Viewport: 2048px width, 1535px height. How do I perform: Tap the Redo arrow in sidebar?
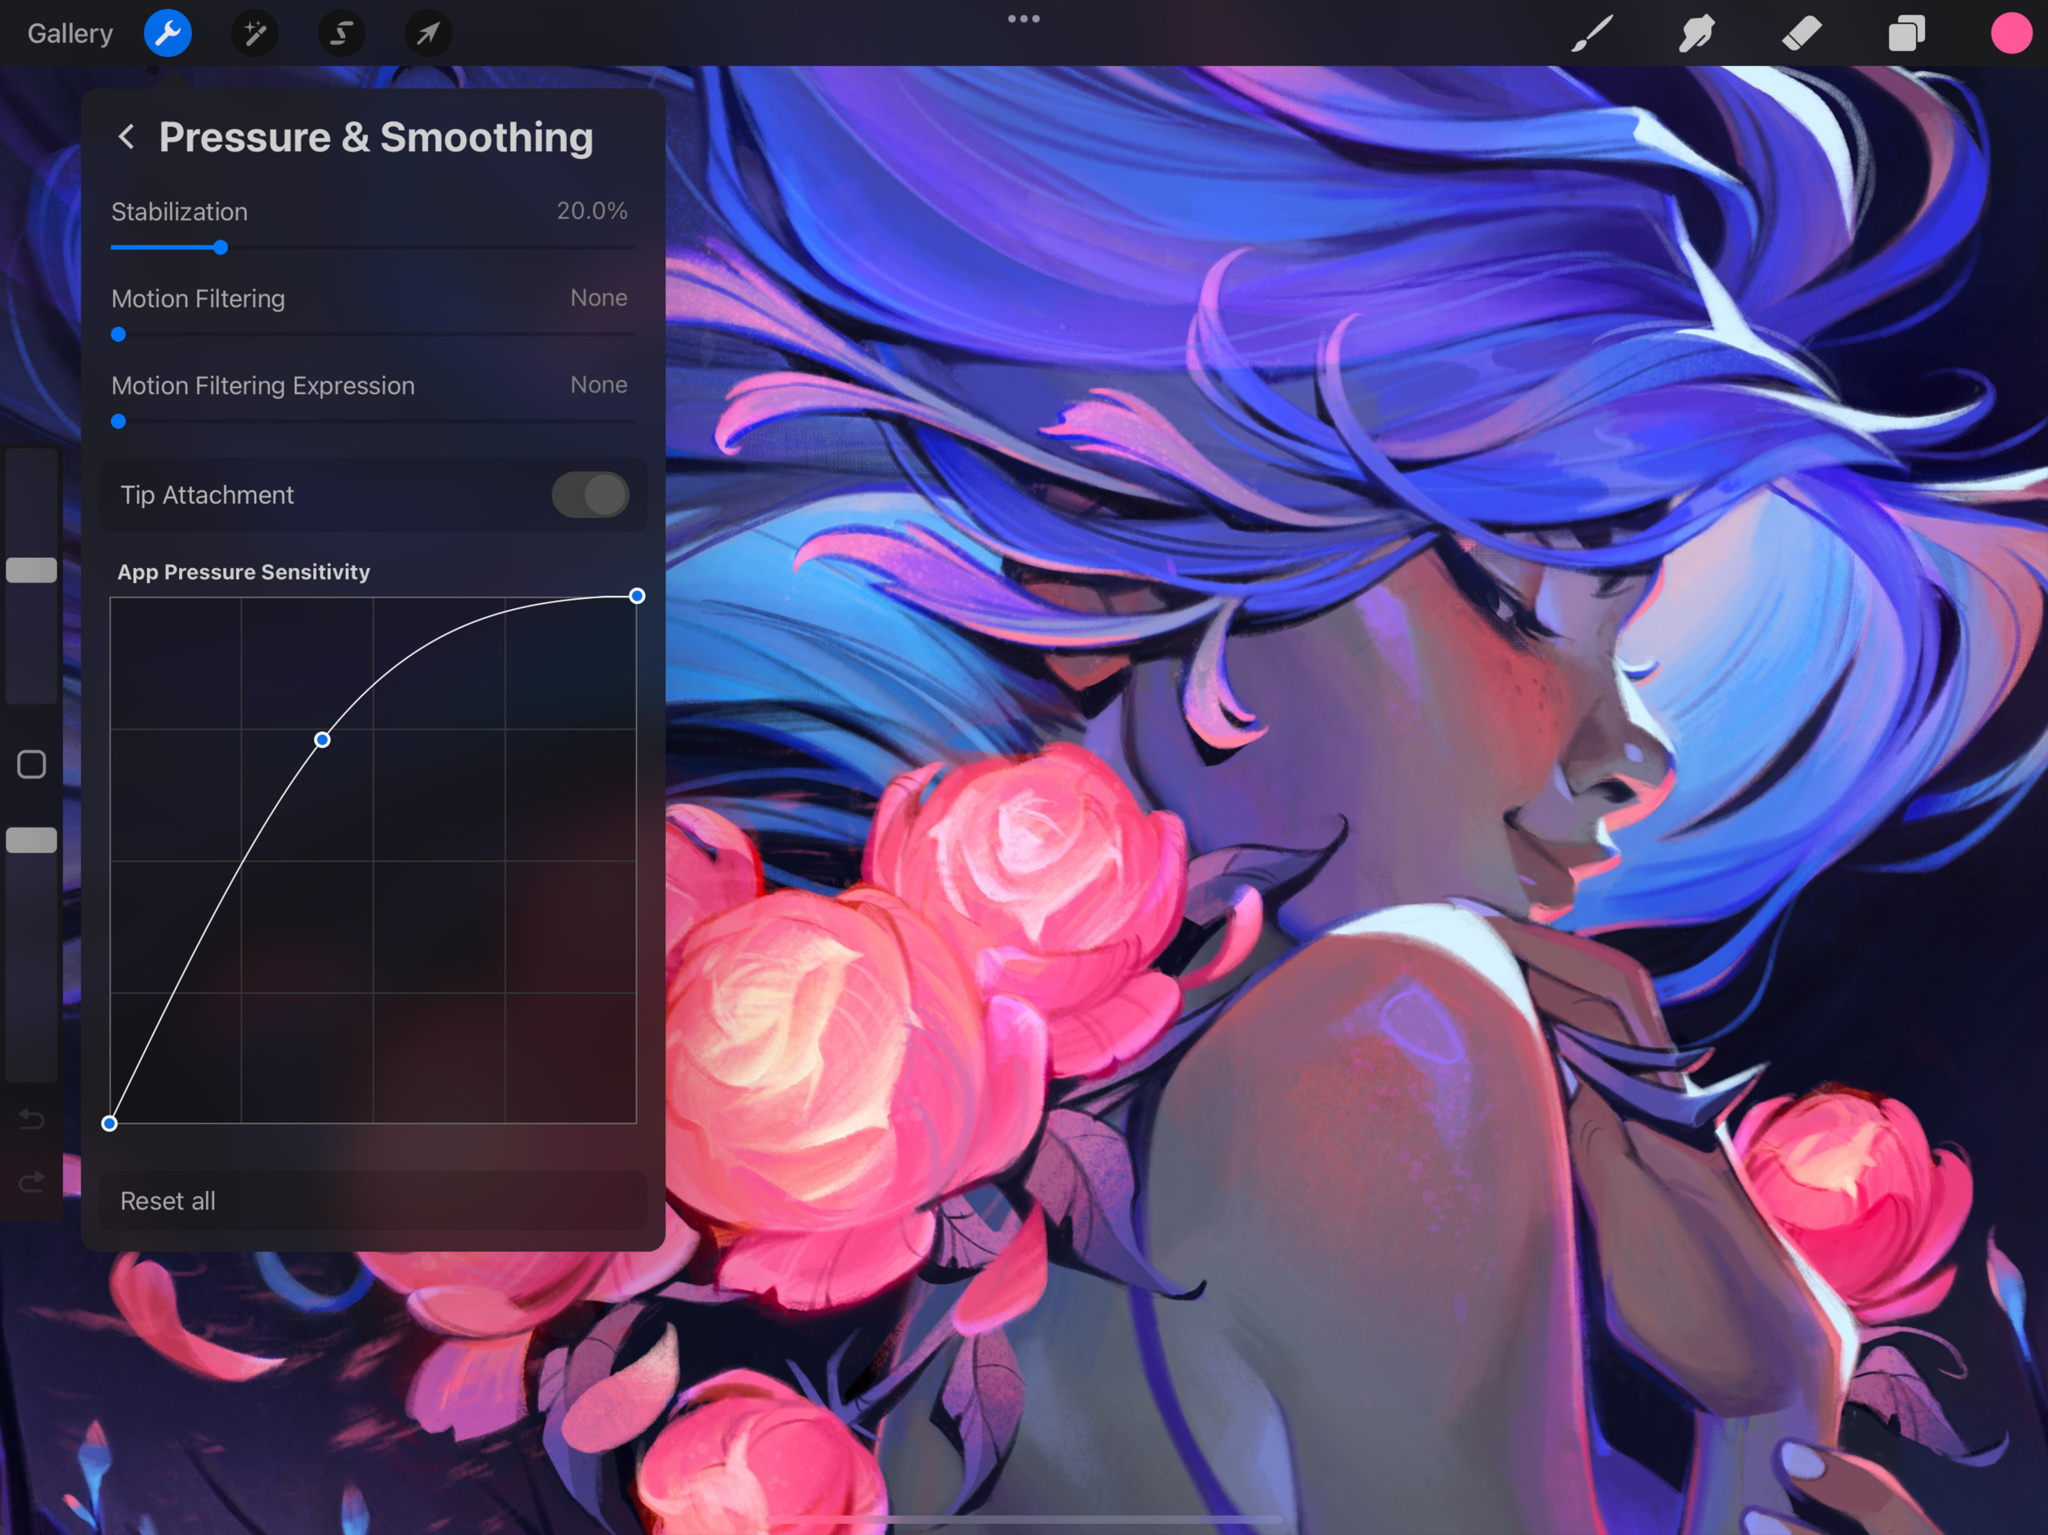31,1183
